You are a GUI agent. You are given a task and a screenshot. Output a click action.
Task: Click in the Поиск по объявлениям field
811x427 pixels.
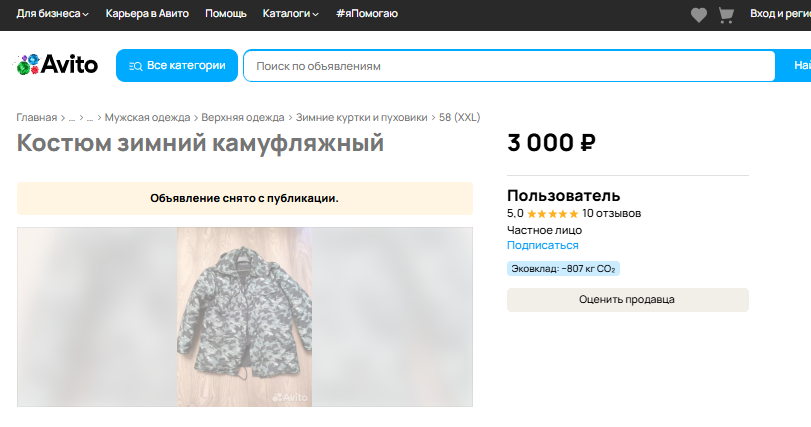(508, 66)
